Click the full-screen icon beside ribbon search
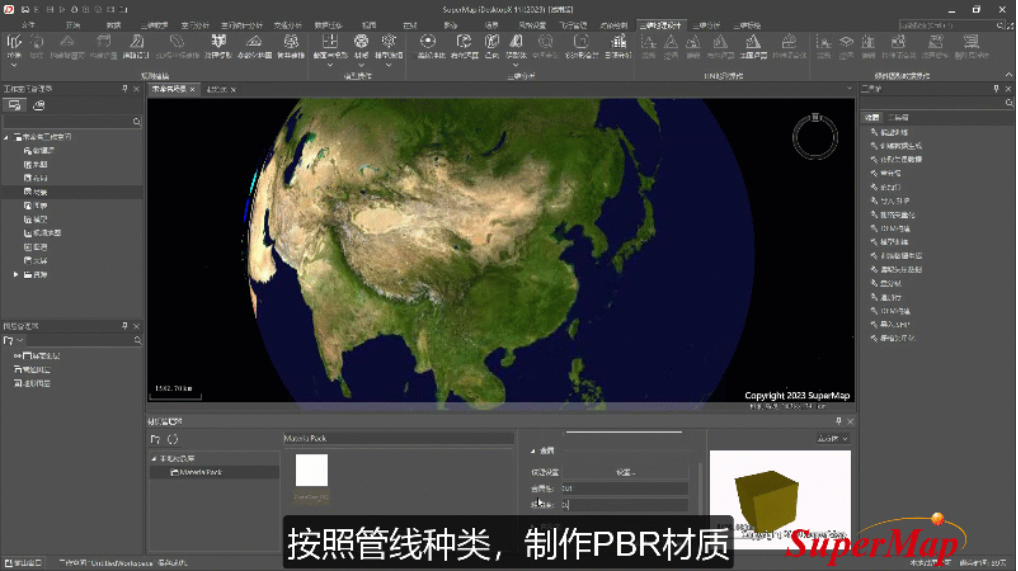Image resolution: width=1018 pixels, height=571 pixels. click(1010, 25)
